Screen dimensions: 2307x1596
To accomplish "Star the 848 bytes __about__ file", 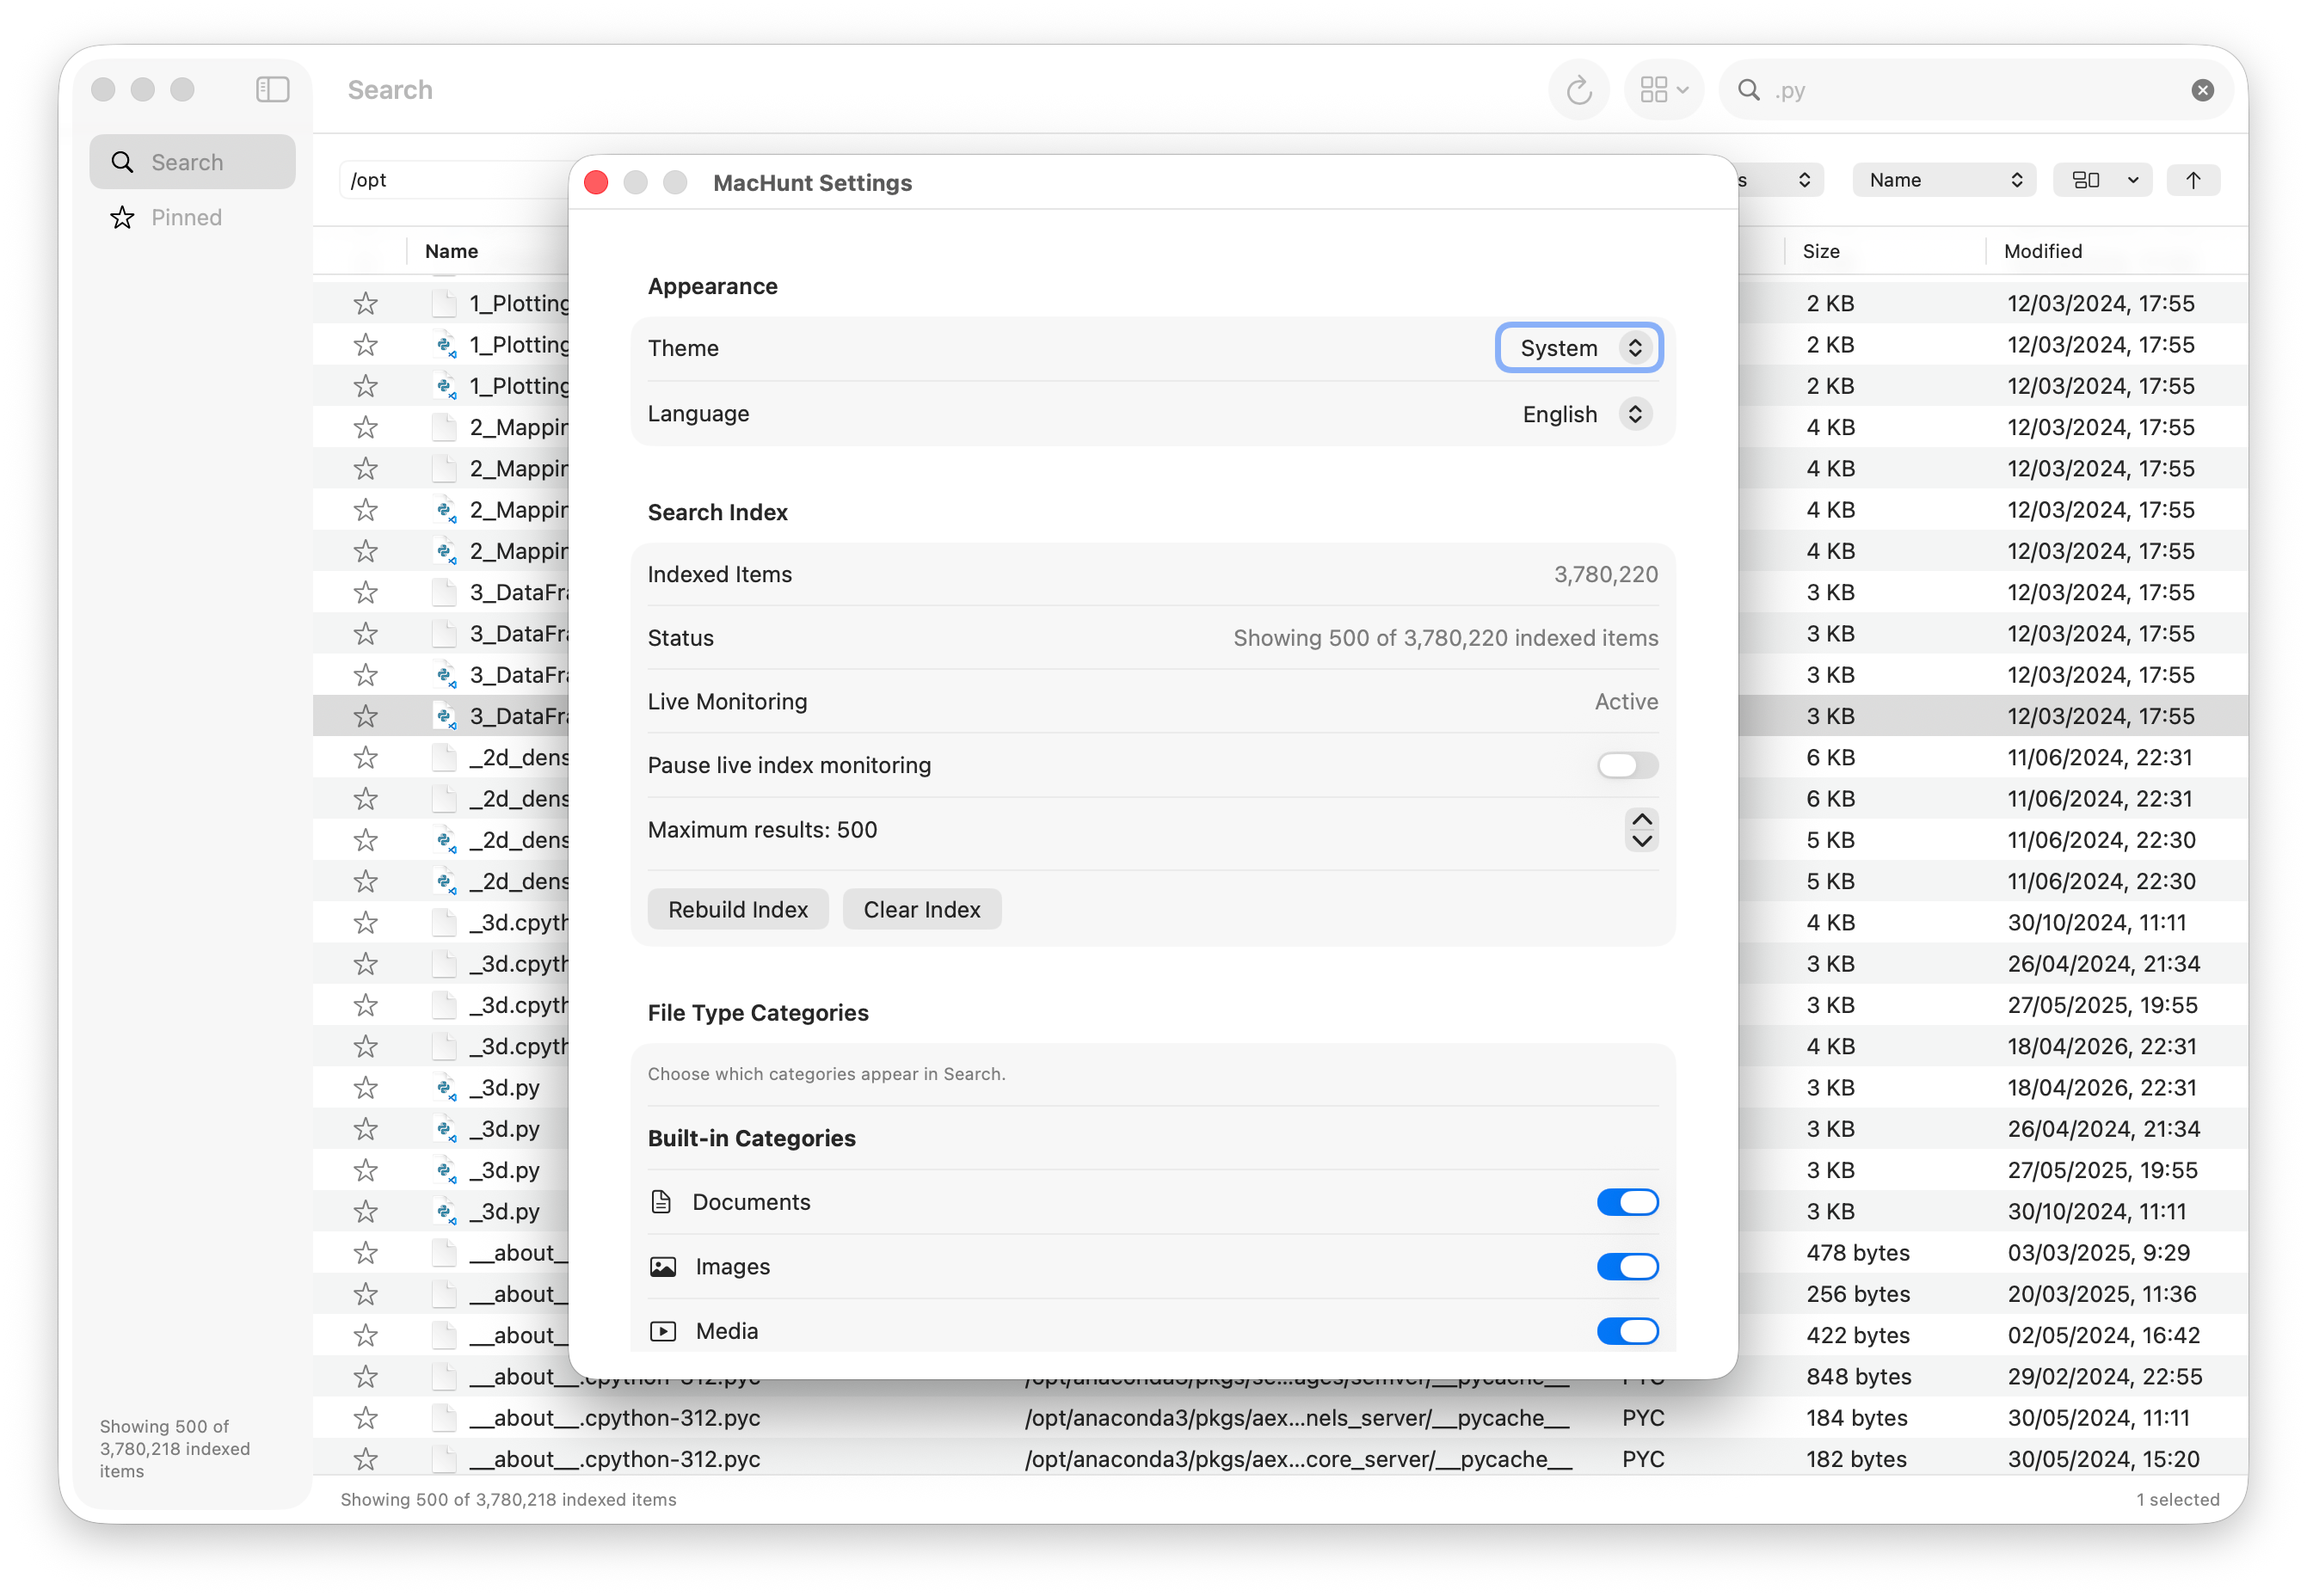I will pyautogui.click(x=366, y=1376).
